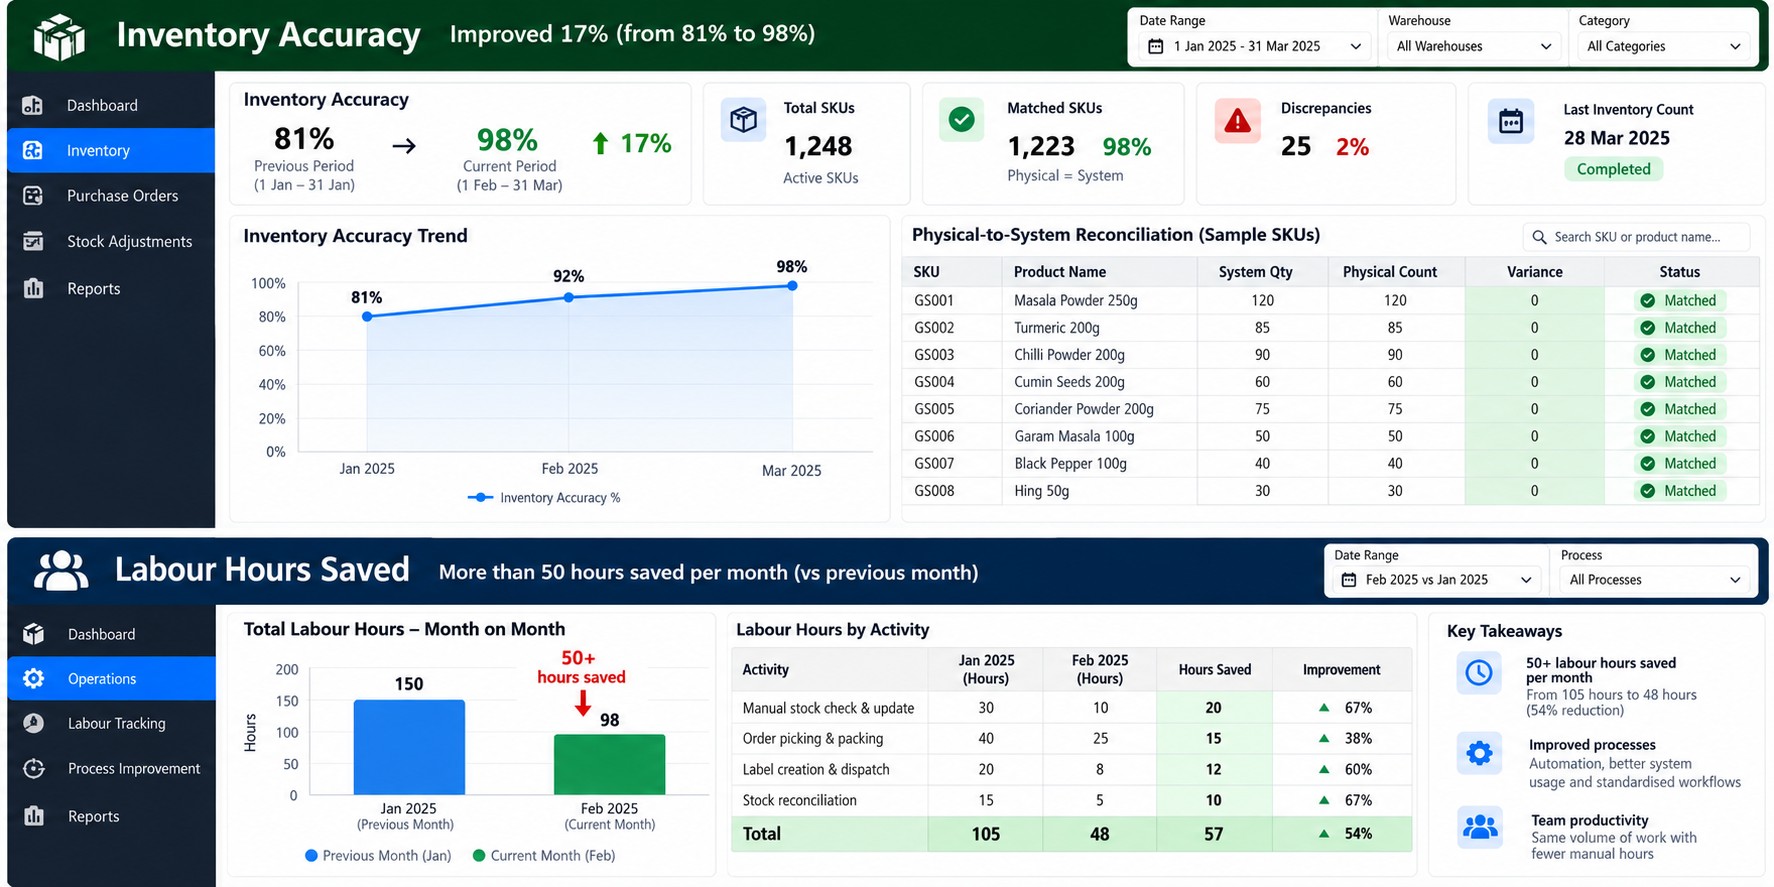Viewport: 1774px width, 887px height.
Task: Click the gear icon beside Improved processes
Action: point(1479,752)
